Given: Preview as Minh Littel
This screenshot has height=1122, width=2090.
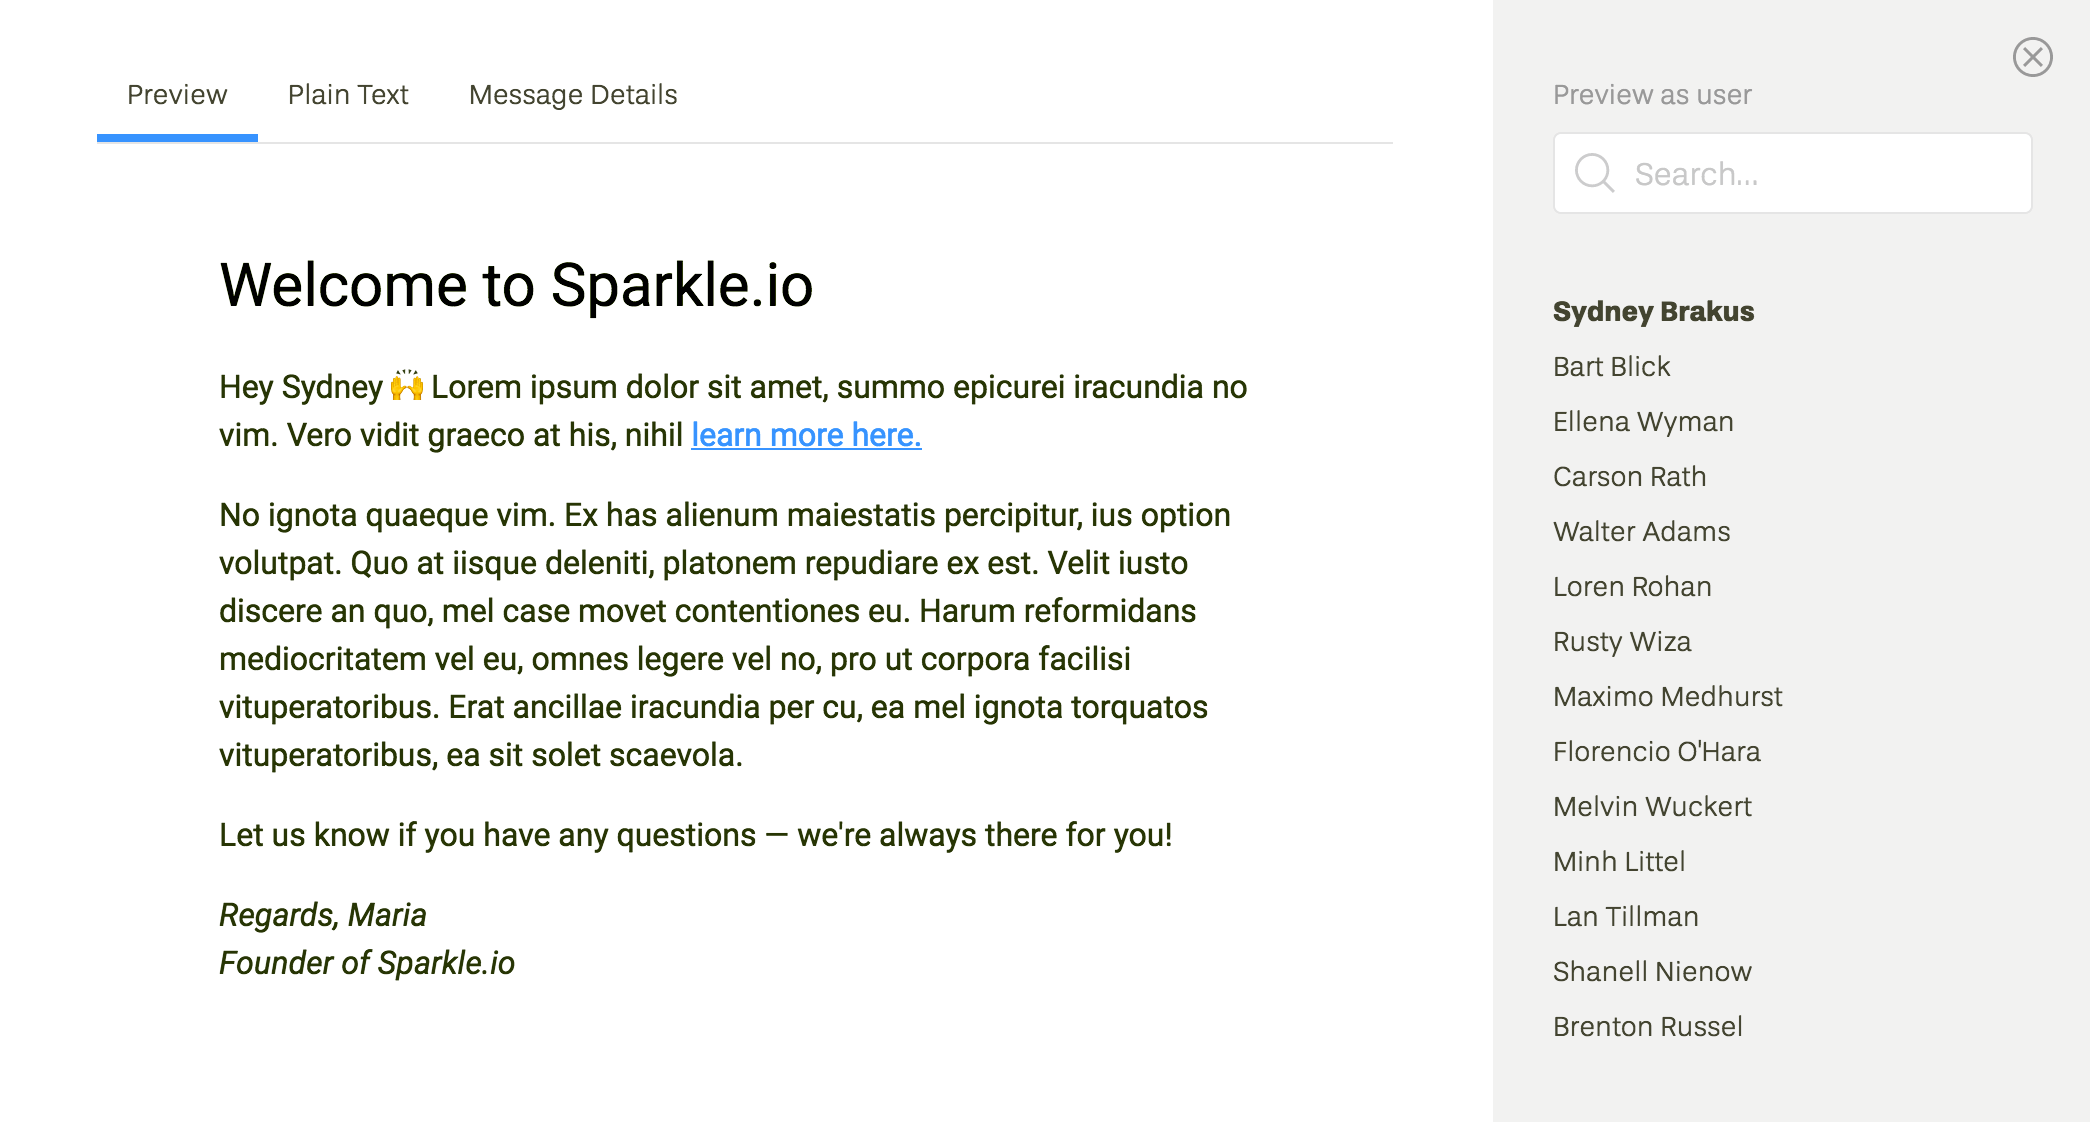Looking at the screenshot, I should (x=1619, y=861).
